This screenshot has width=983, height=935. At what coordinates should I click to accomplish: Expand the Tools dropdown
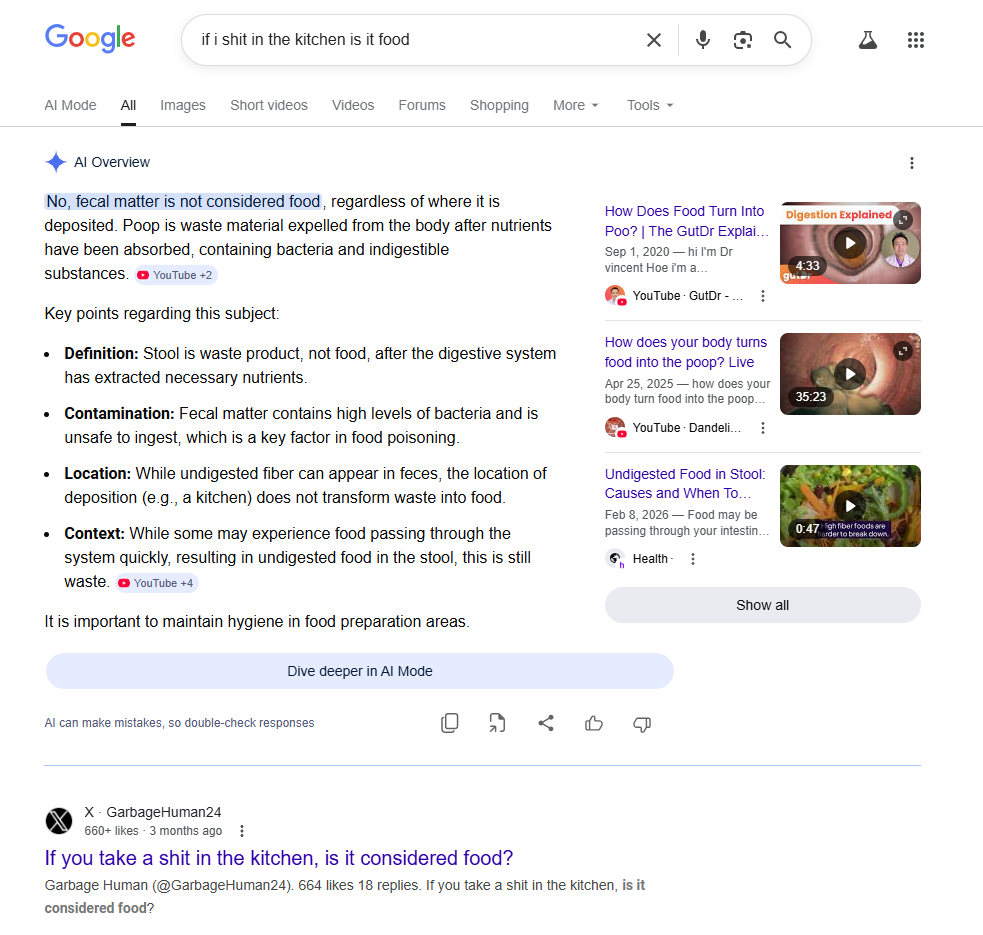pos(650,105)
